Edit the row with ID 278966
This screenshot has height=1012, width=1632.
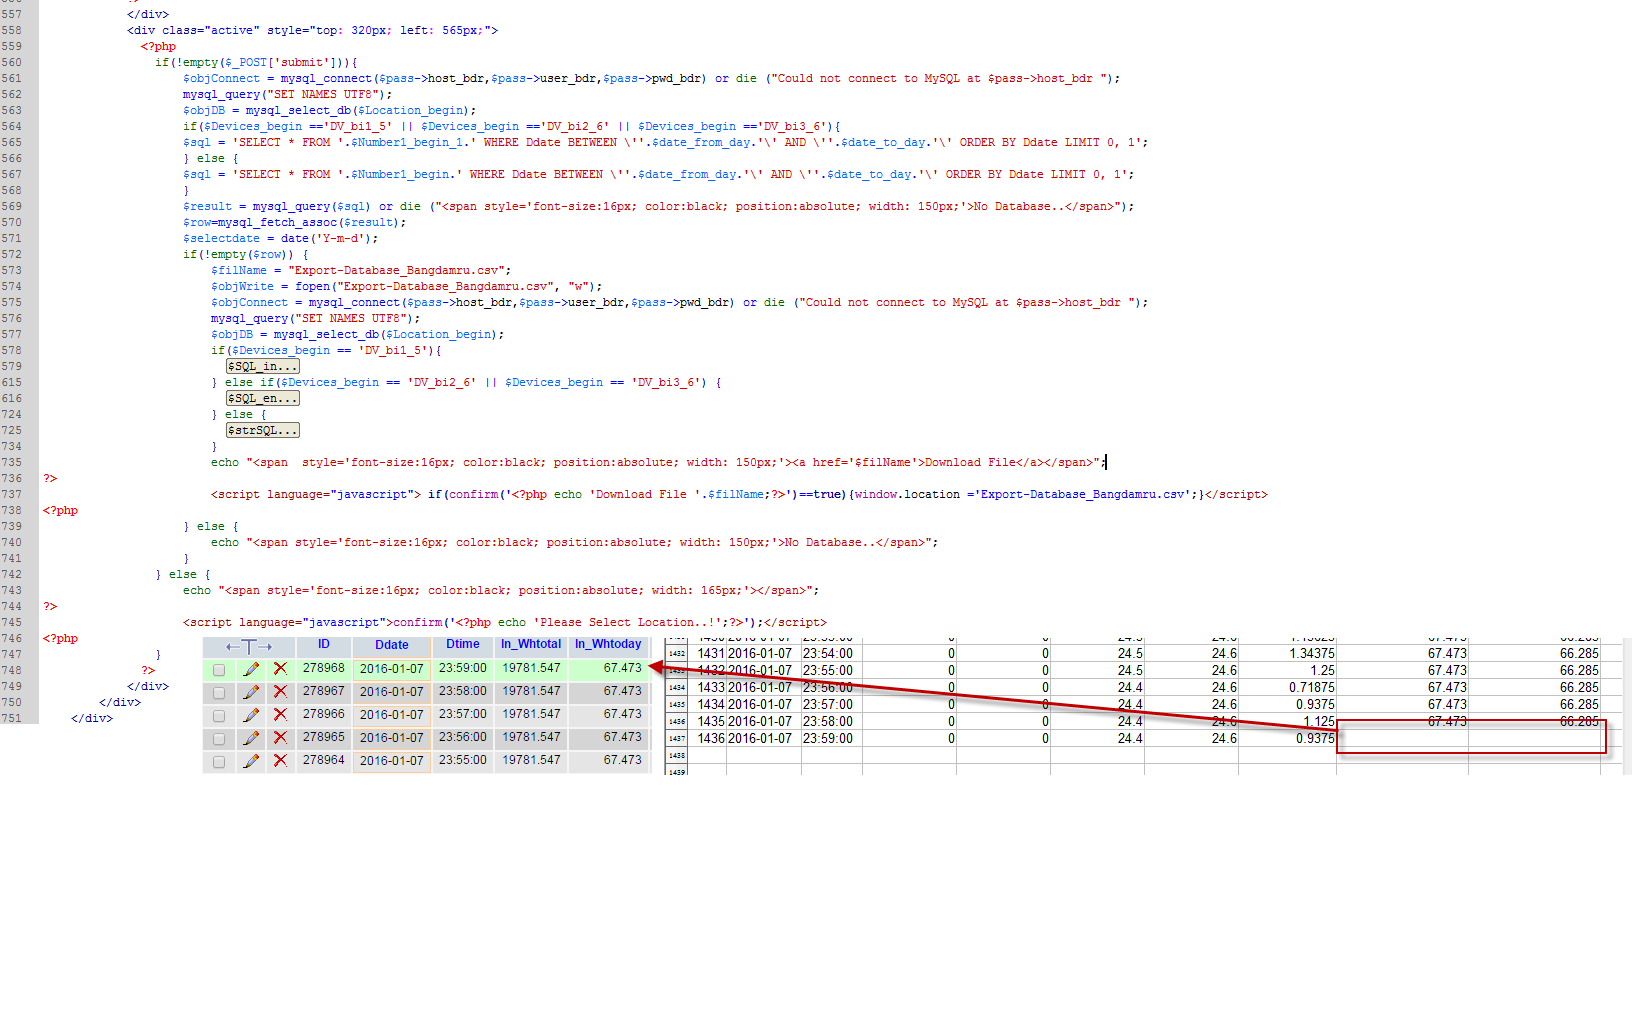pyautogui.click(x=251, y=715)
